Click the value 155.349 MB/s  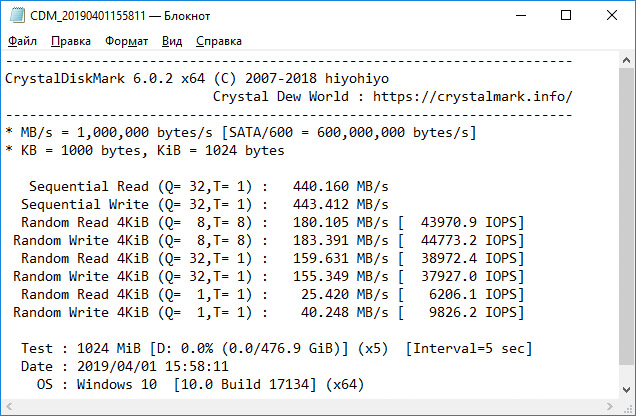[341, 277]
